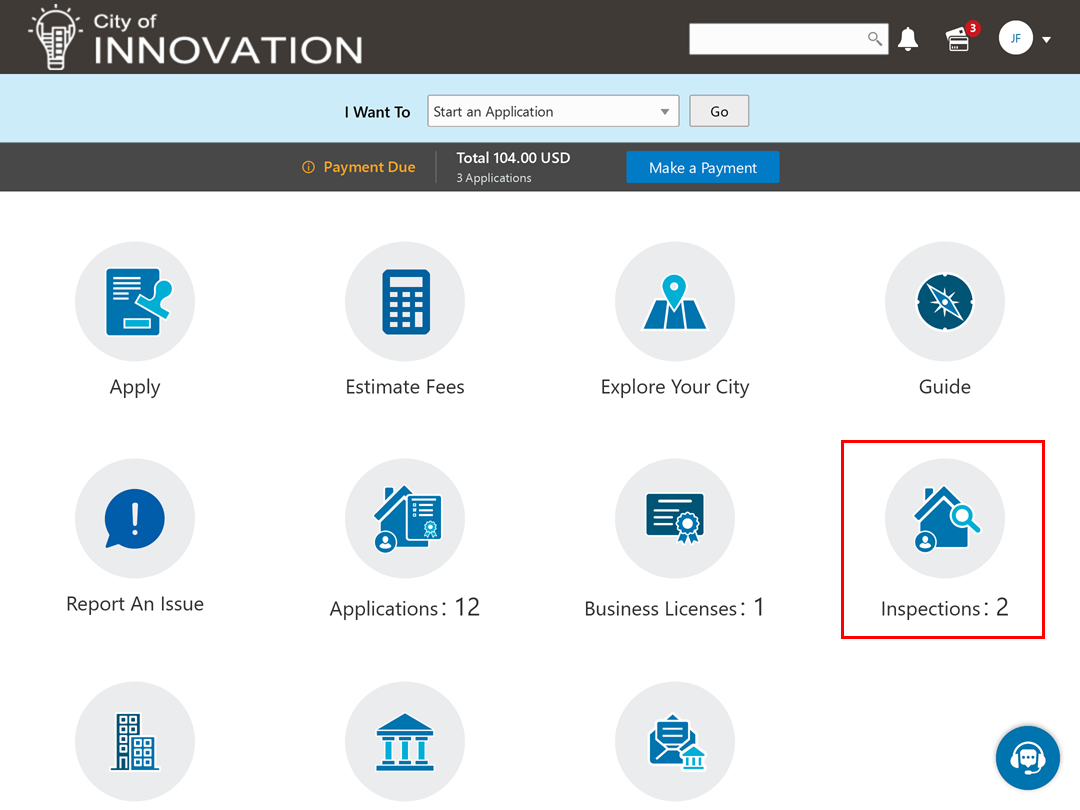Click the Applications: 12 label

tap(405, 608)
